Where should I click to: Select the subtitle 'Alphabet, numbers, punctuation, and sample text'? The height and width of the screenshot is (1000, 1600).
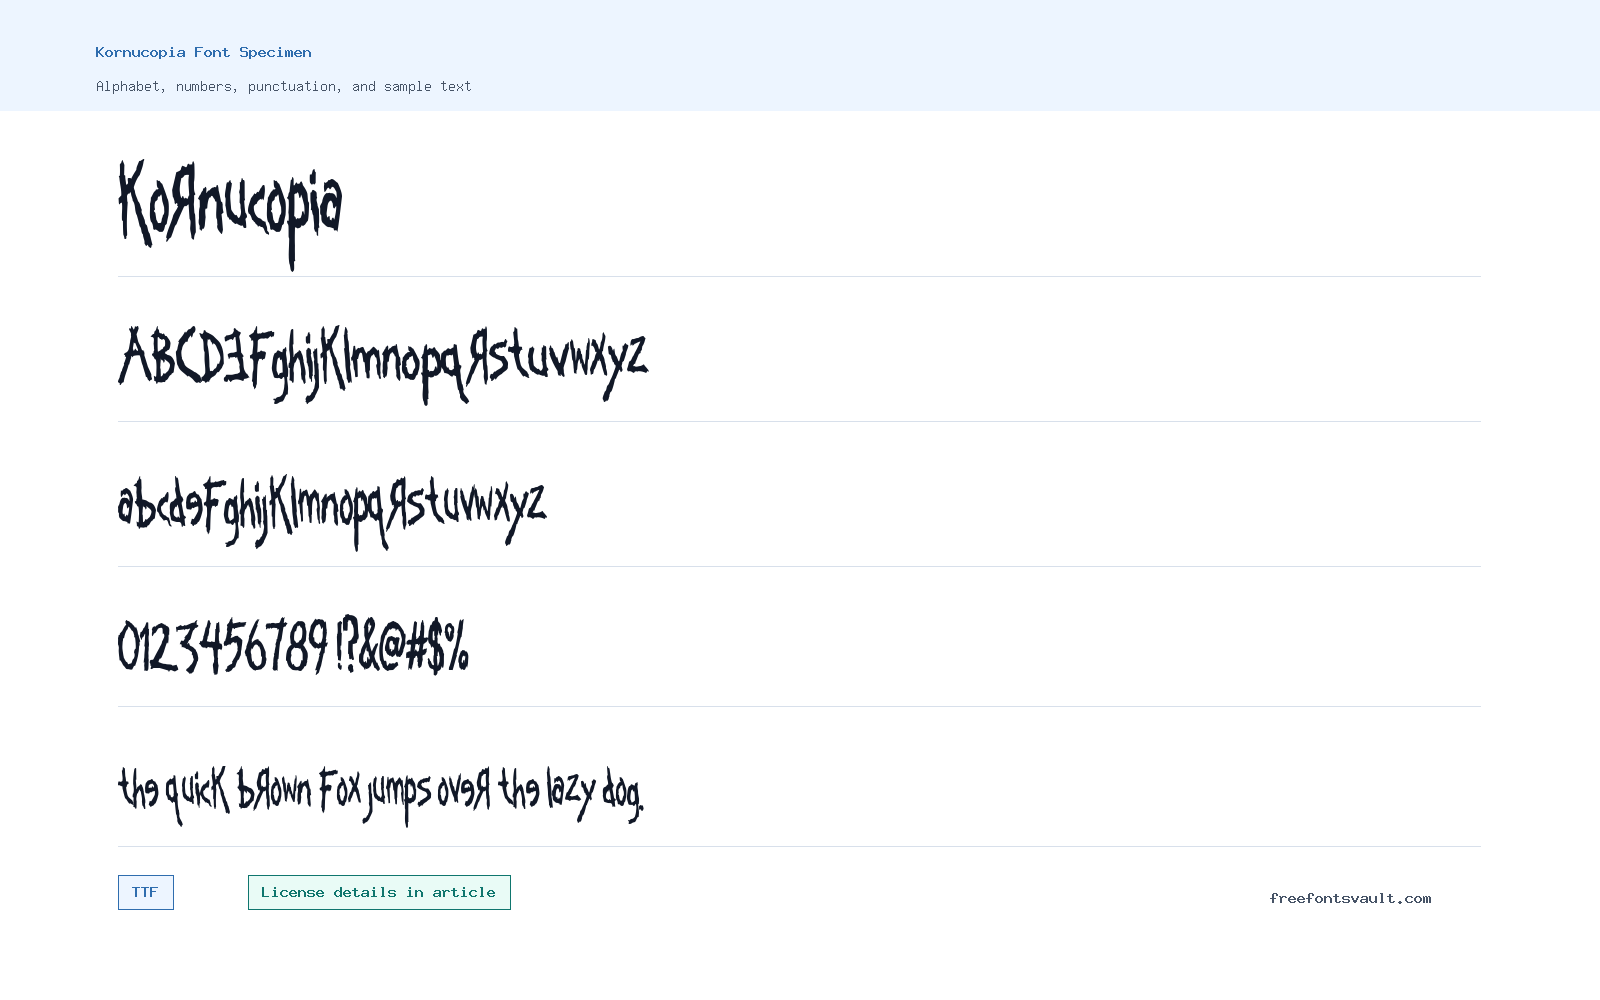[283, 86]
